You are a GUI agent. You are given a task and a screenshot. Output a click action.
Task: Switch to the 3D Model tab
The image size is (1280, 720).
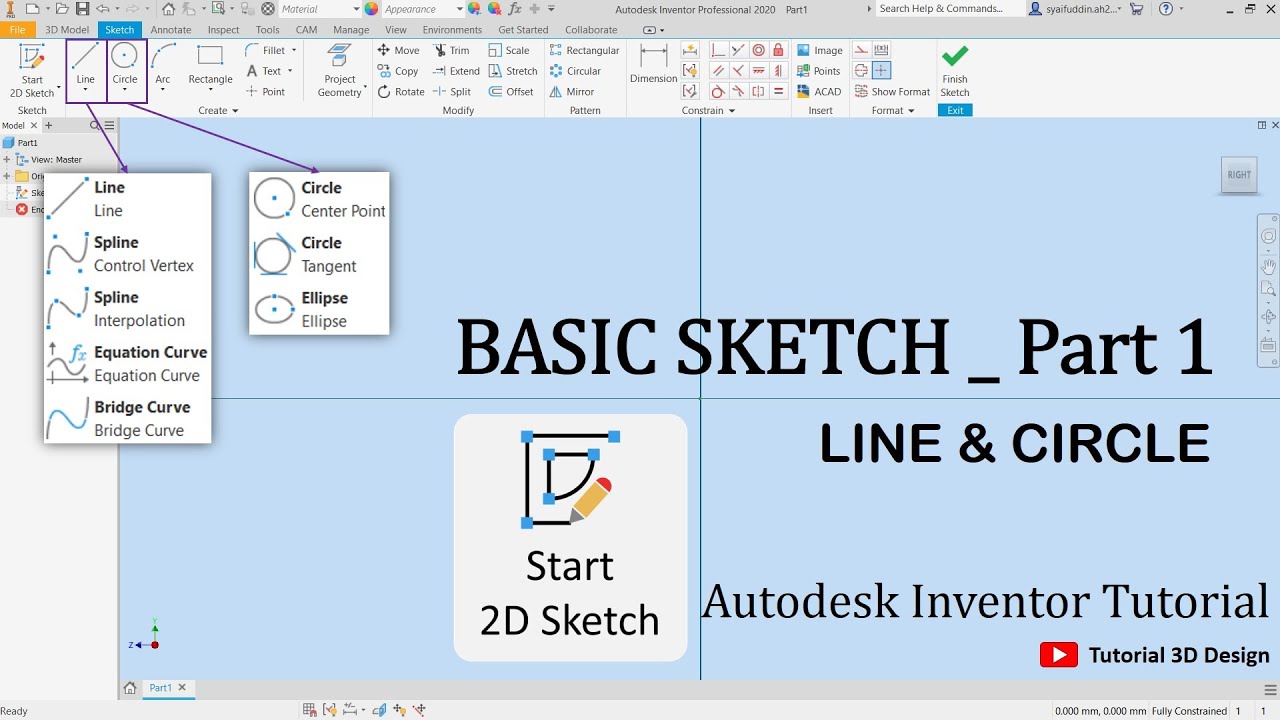(67, 30)
